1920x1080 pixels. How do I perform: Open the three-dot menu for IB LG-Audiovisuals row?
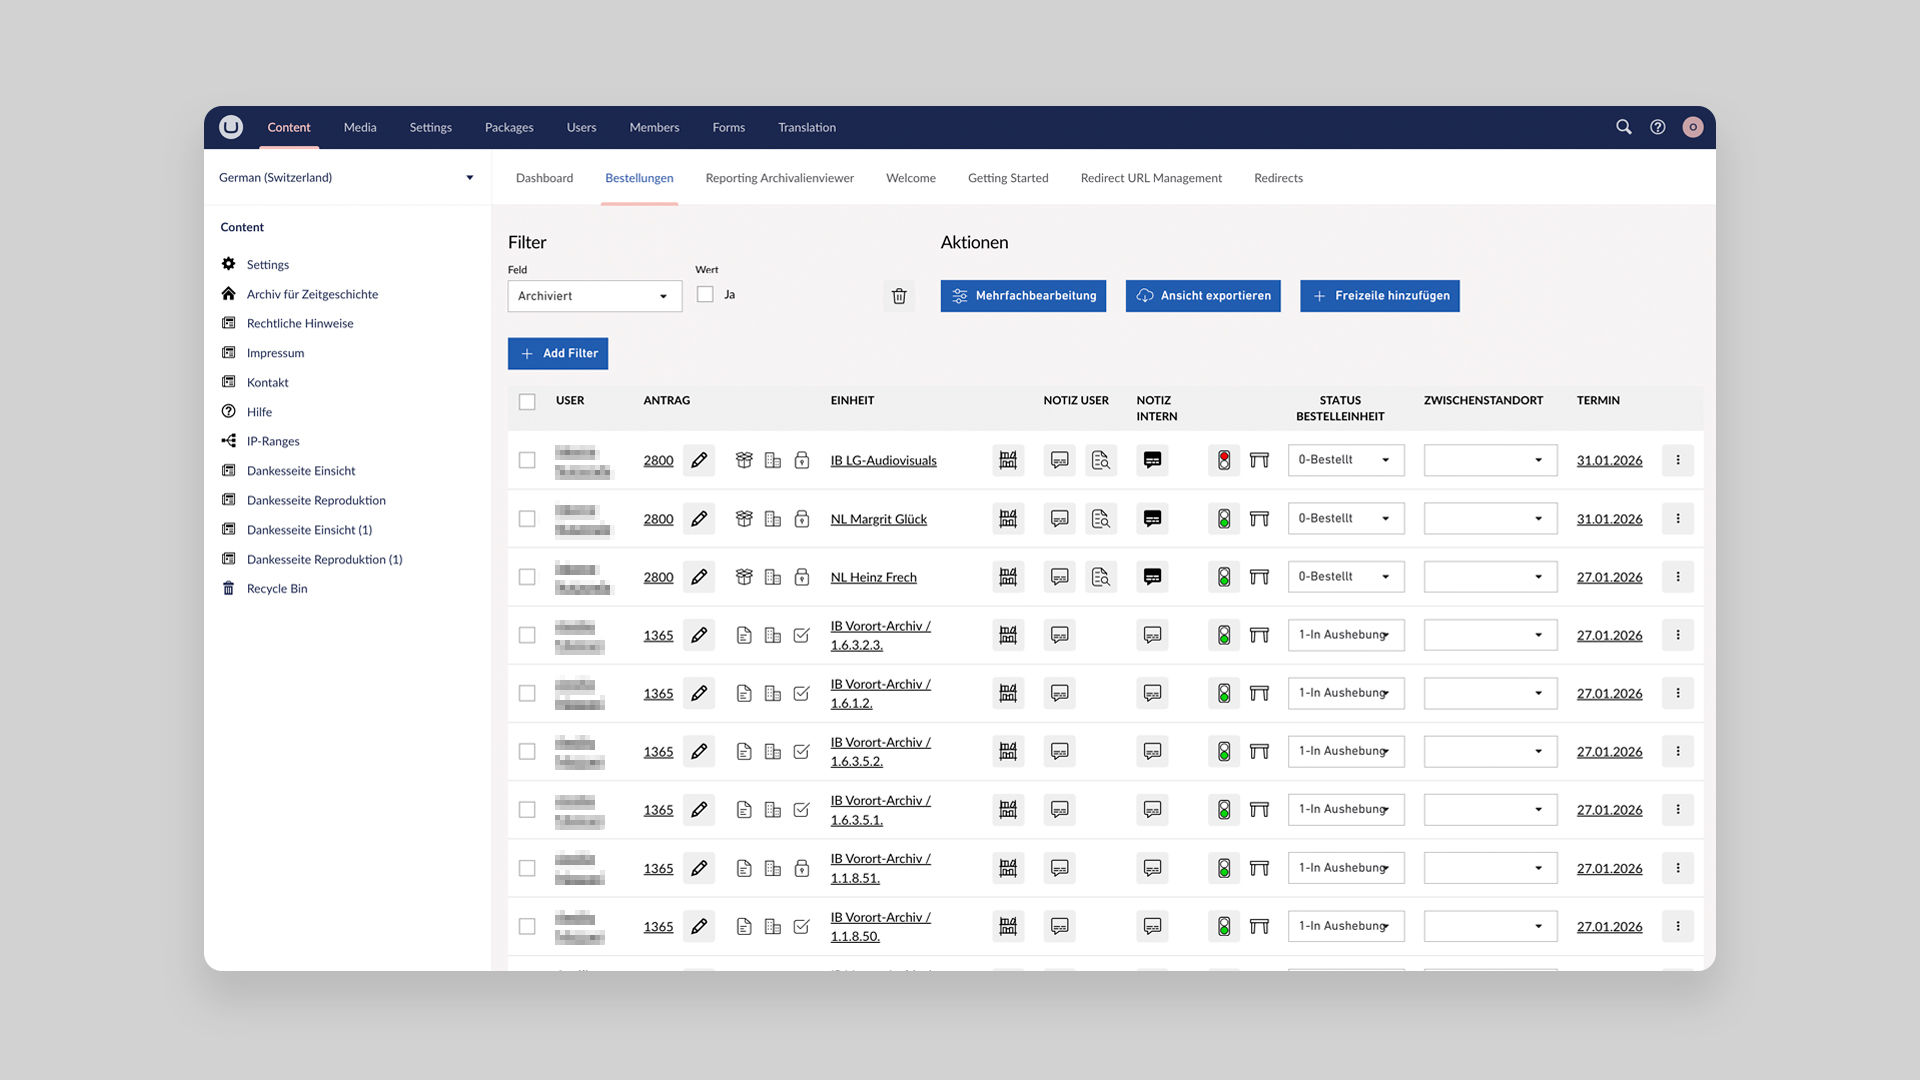1678,460
